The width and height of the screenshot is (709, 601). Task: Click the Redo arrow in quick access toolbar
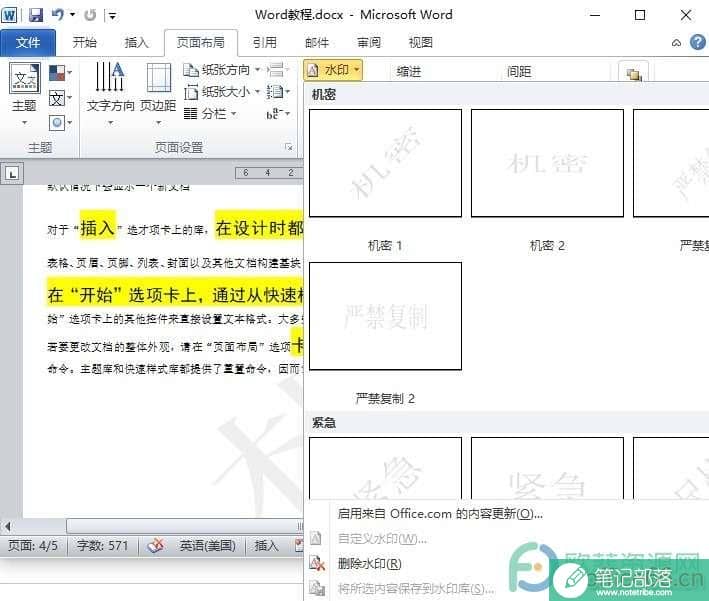coord(90,15)
